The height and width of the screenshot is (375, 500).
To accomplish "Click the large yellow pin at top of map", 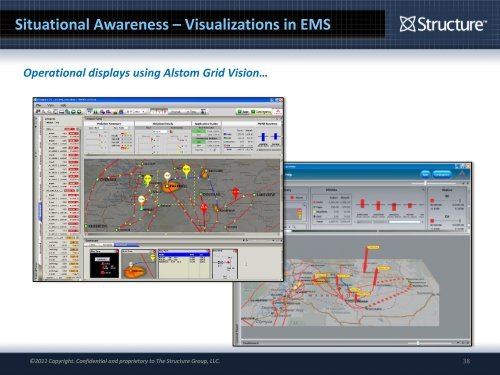I will pos(186,171).
